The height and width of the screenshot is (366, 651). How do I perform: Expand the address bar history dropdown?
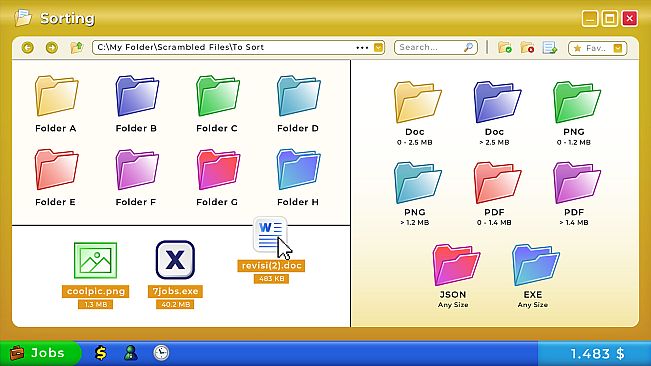coord(378,47)
